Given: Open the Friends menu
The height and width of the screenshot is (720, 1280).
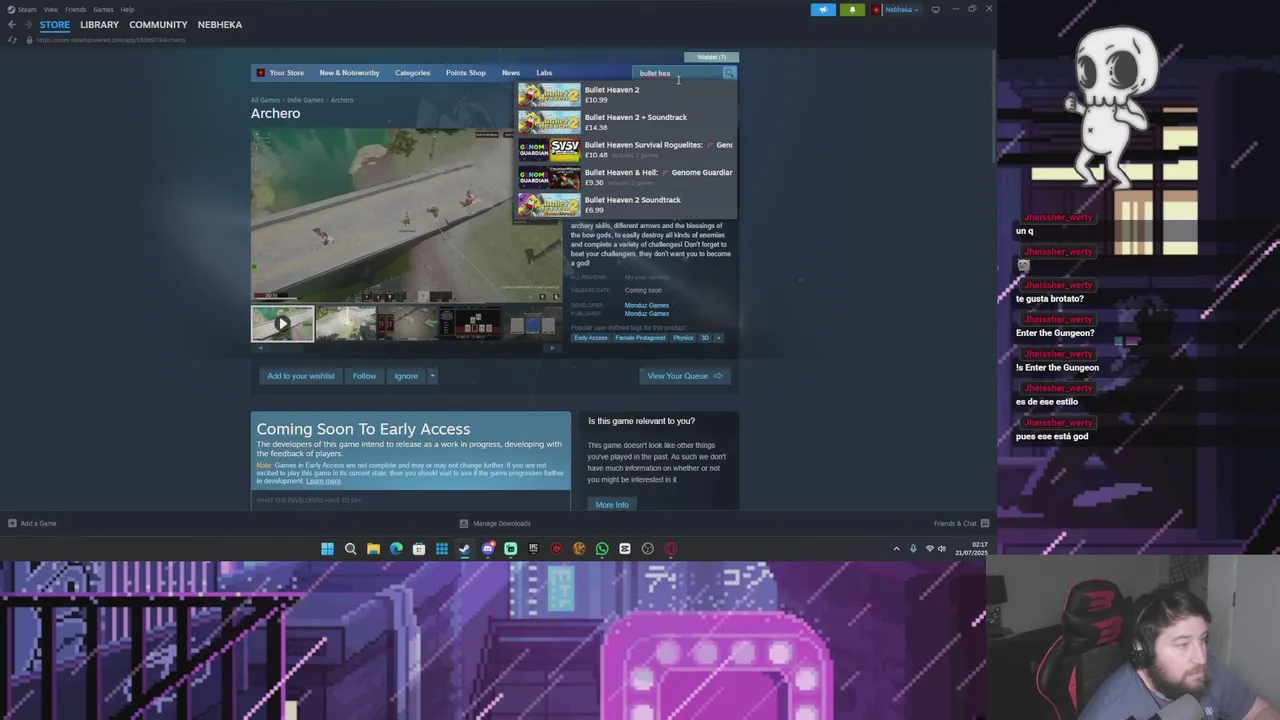Looking at the screenshot, I should 76,9.
